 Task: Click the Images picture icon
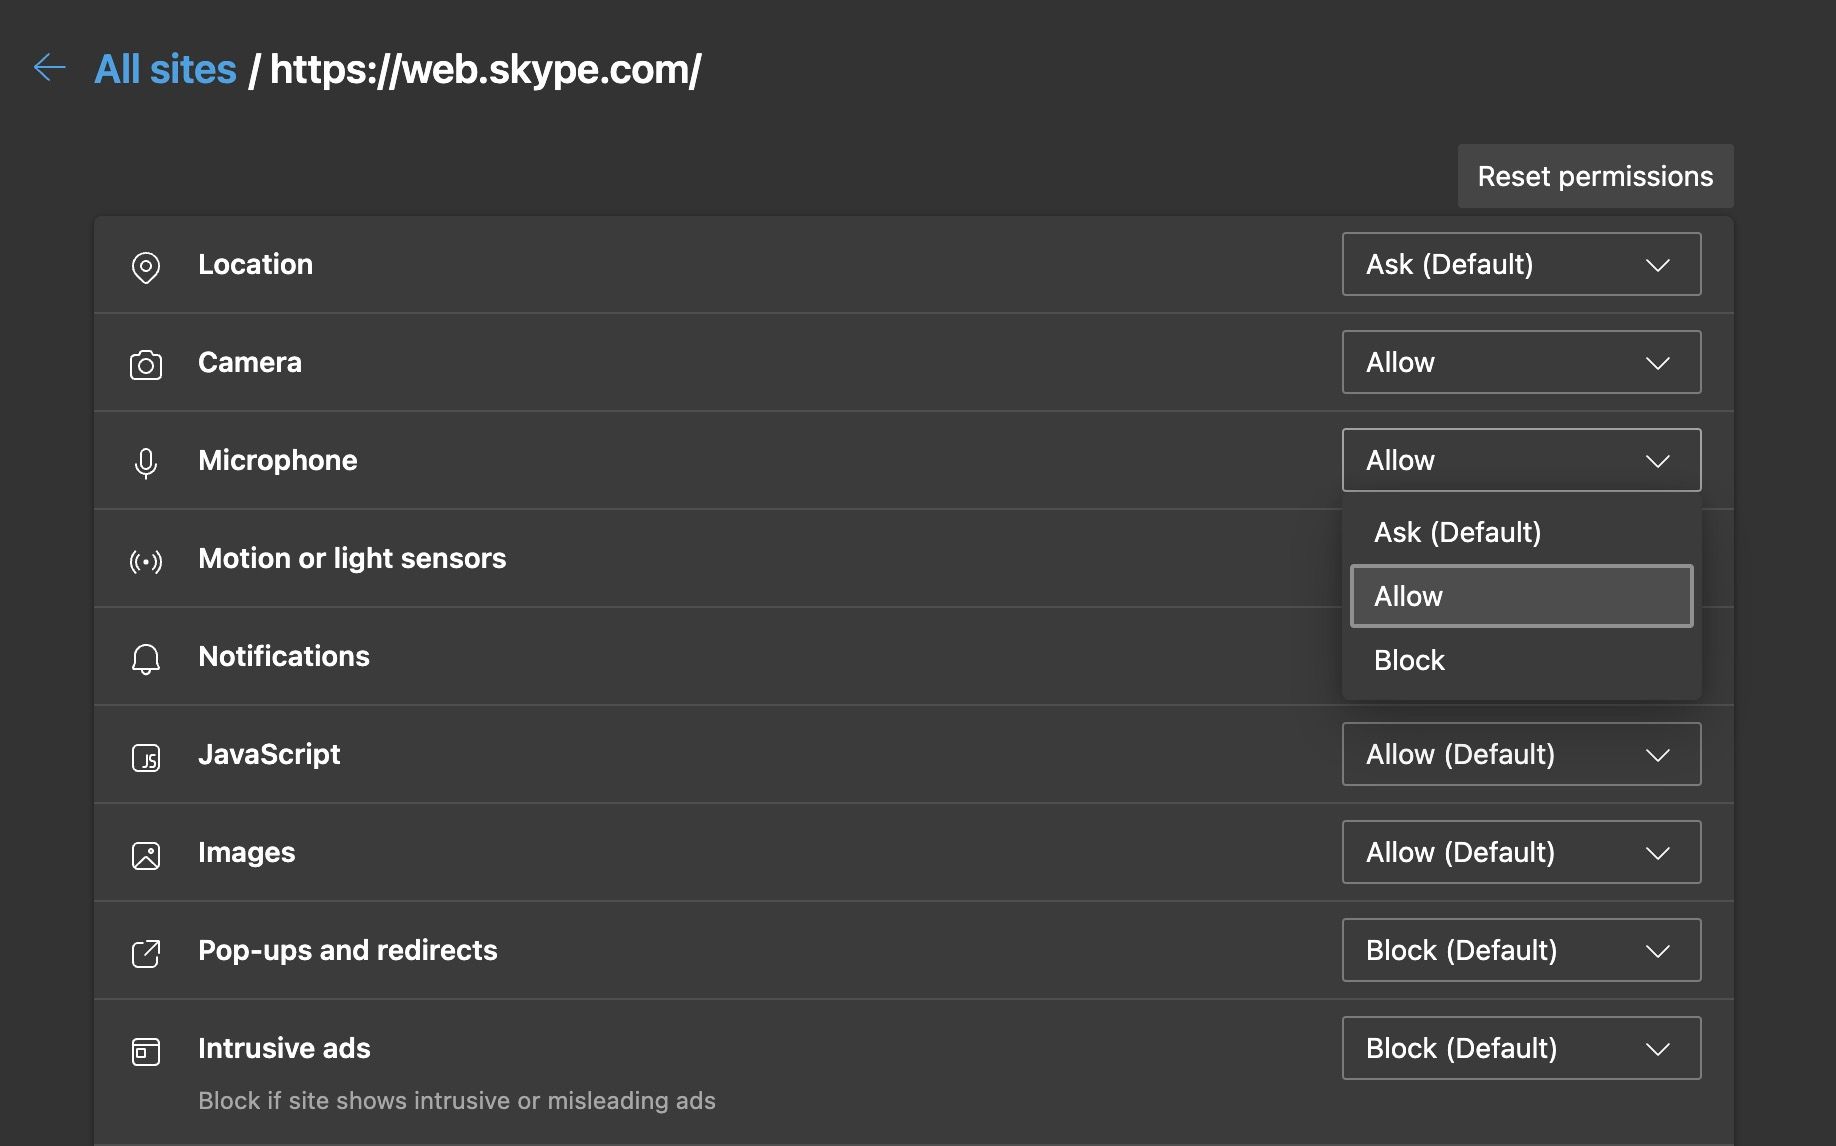146,856
